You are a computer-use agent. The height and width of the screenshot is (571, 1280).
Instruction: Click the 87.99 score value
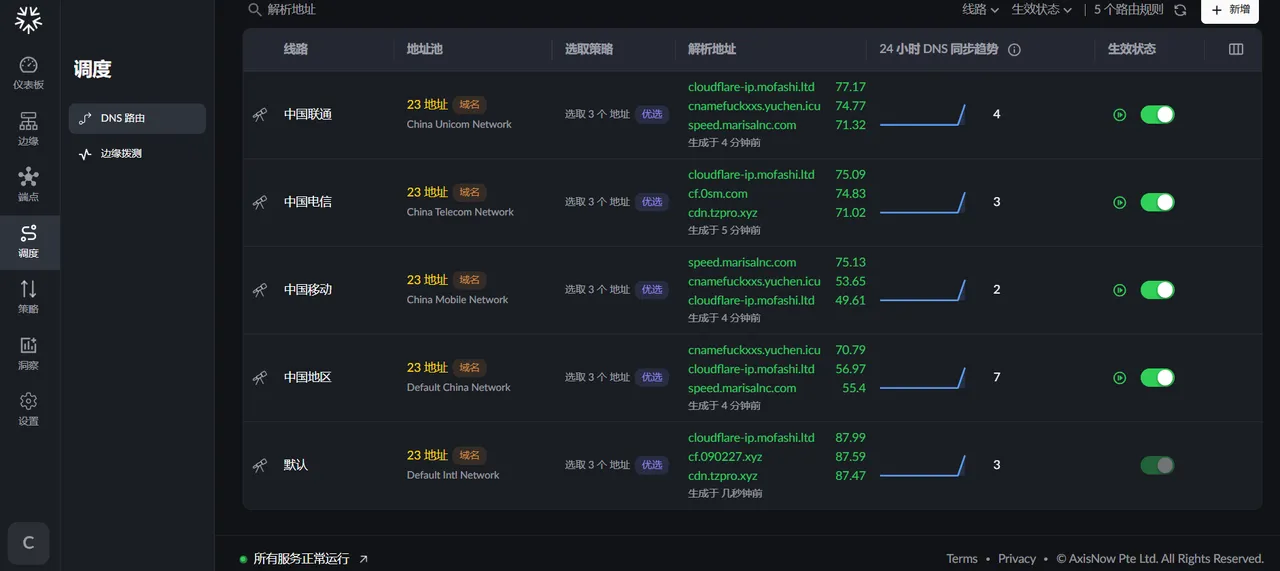click(850, 438)
